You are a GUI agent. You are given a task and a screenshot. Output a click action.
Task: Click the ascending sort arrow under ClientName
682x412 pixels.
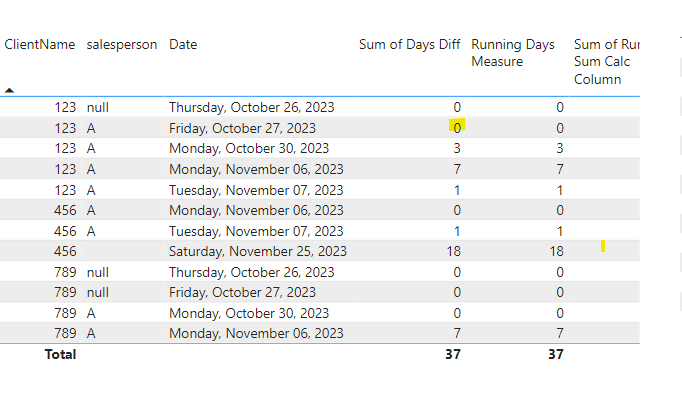(x=9, y=90)
